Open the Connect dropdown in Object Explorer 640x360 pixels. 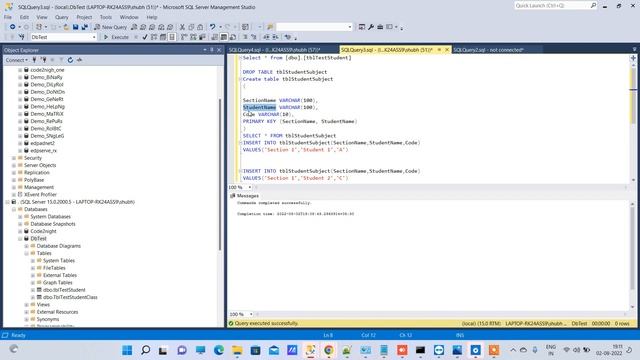(17, 60)
